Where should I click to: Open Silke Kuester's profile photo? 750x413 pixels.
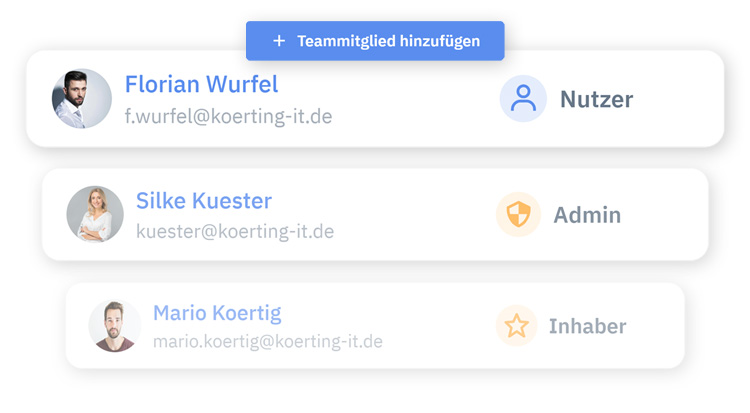[x=95, y=214]
